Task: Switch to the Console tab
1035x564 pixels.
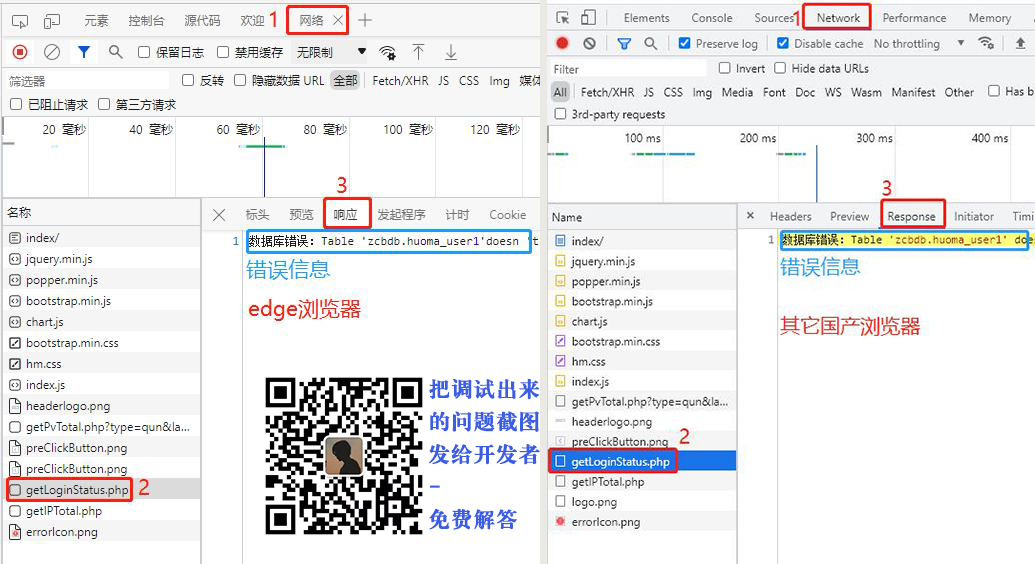Action: 712,18
